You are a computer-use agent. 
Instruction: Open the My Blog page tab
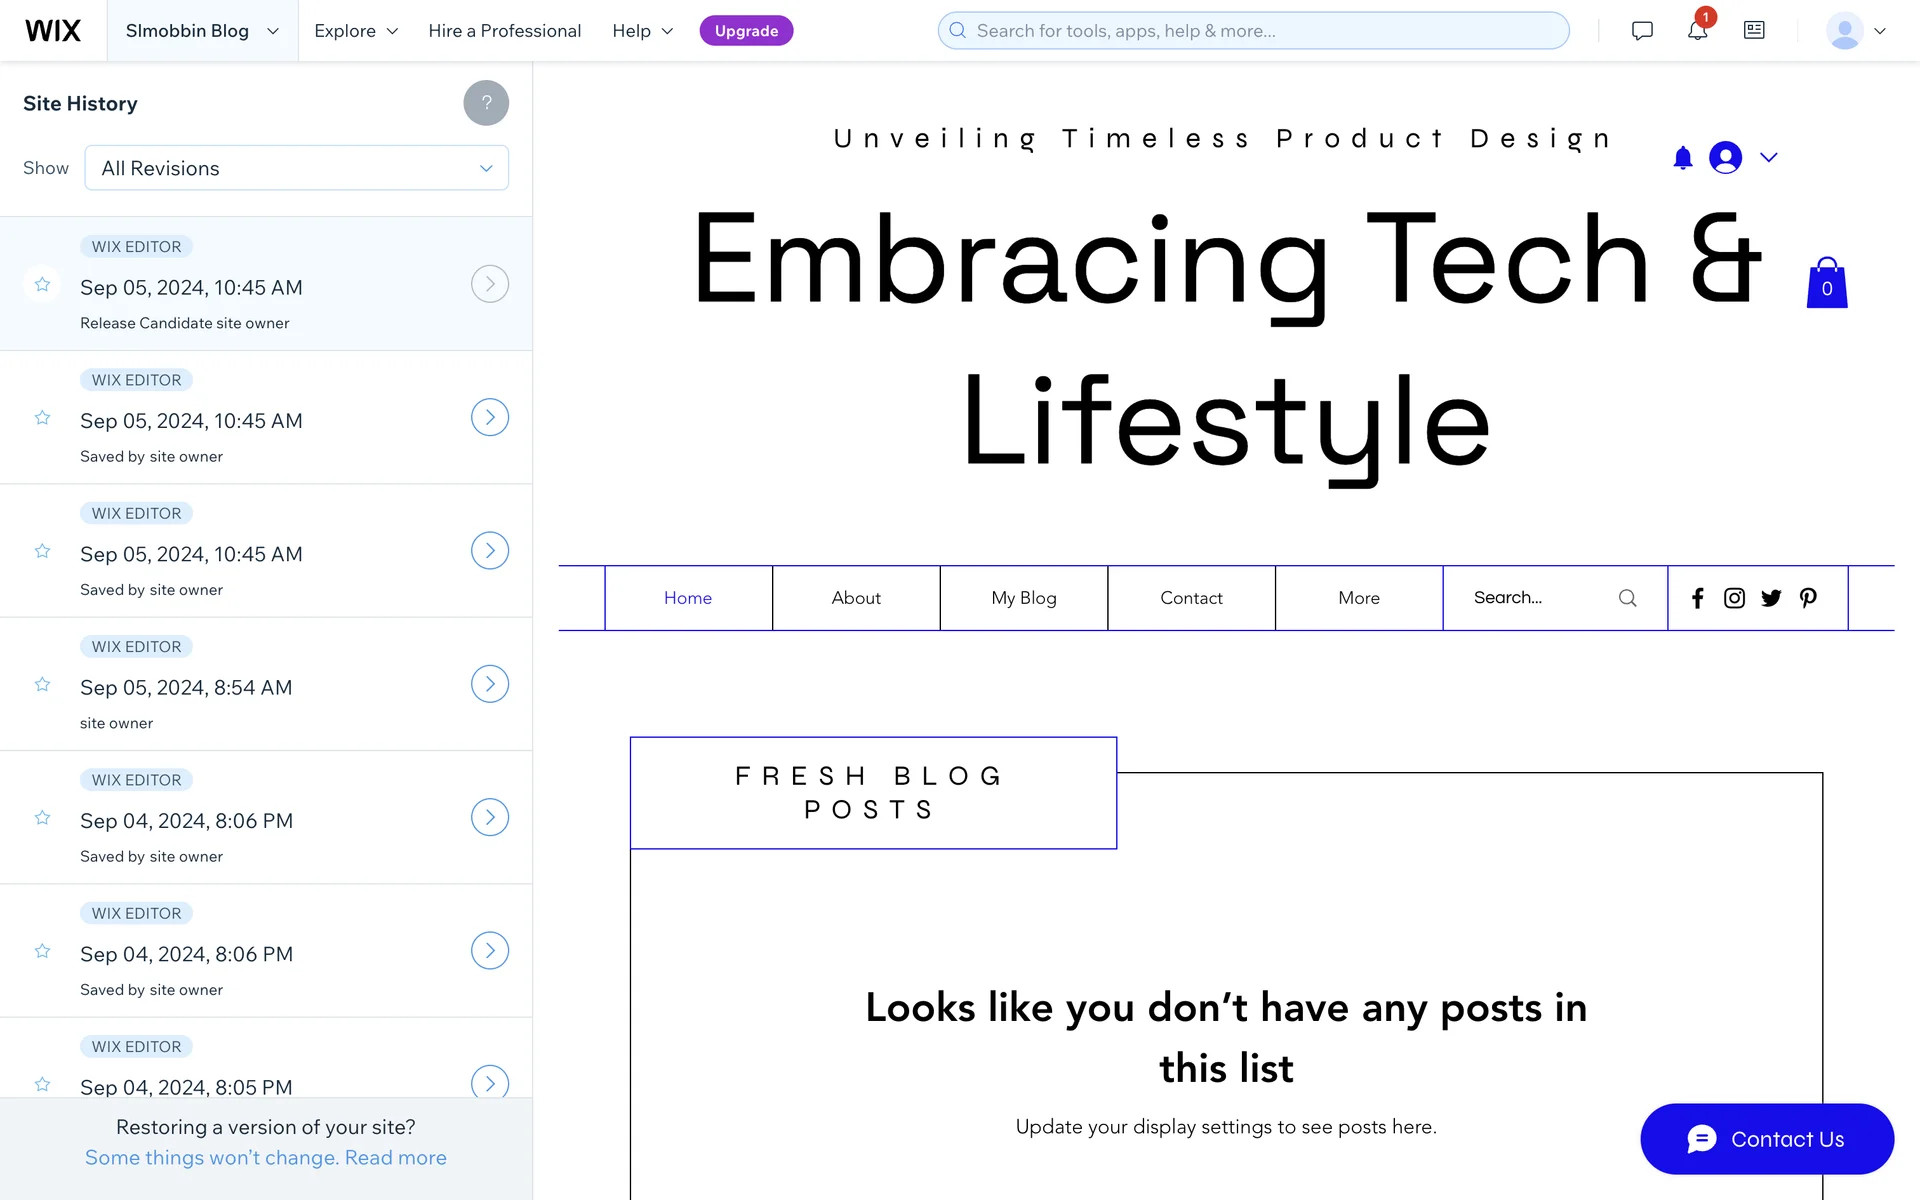tap(1024, 598)
